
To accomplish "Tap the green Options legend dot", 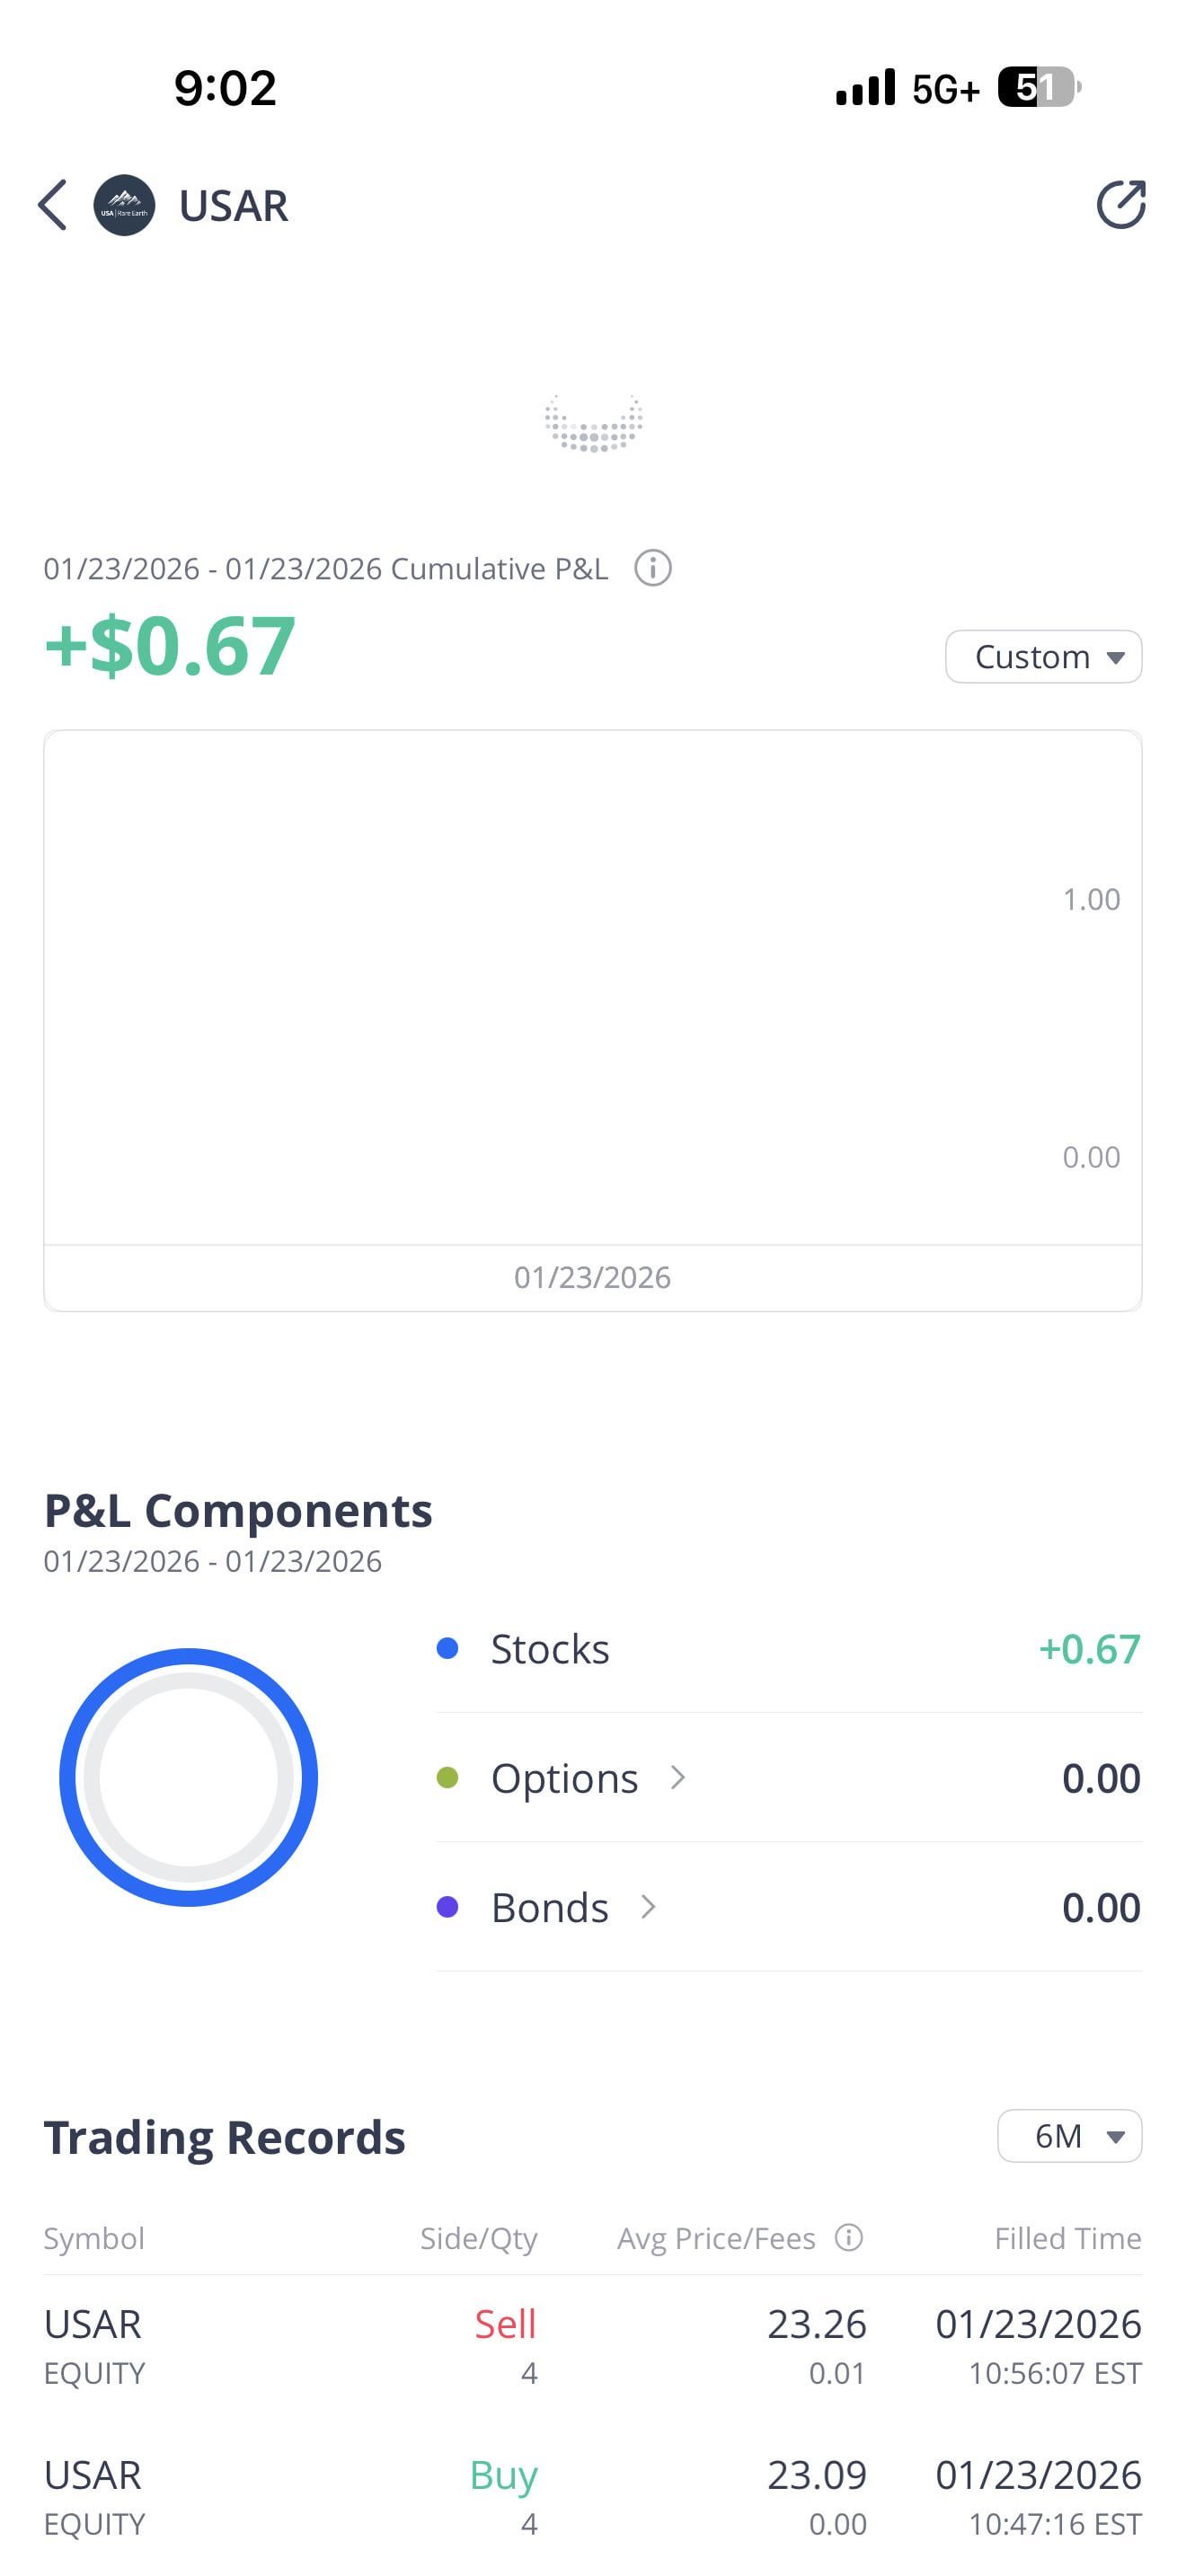I will 448,1777.
